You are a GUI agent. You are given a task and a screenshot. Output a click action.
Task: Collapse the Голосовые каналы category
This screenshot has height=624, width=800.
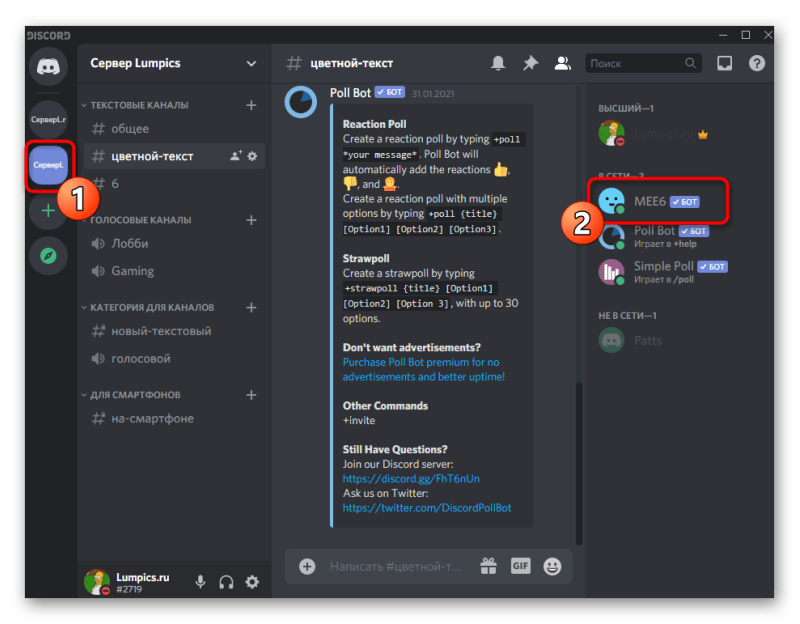tap(136, 220)
